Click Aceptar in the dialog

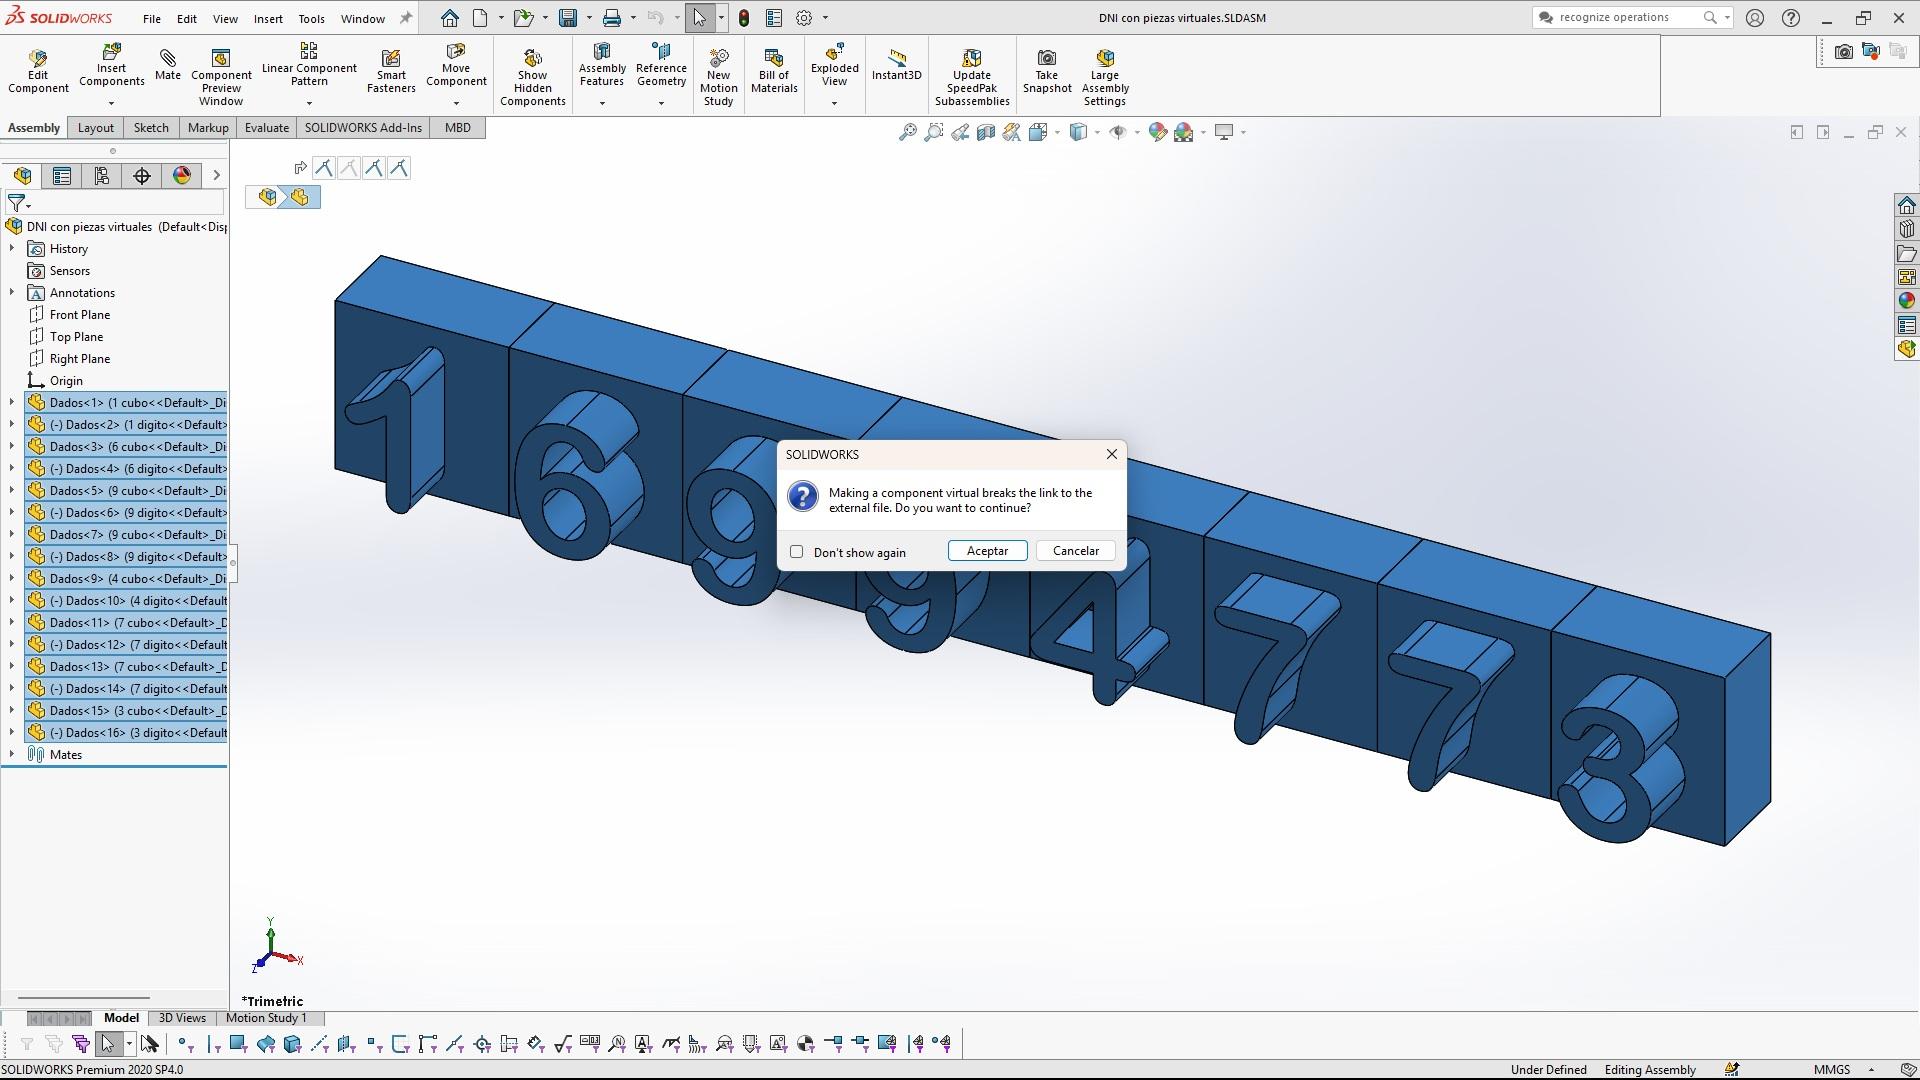(x=987, y=551)
